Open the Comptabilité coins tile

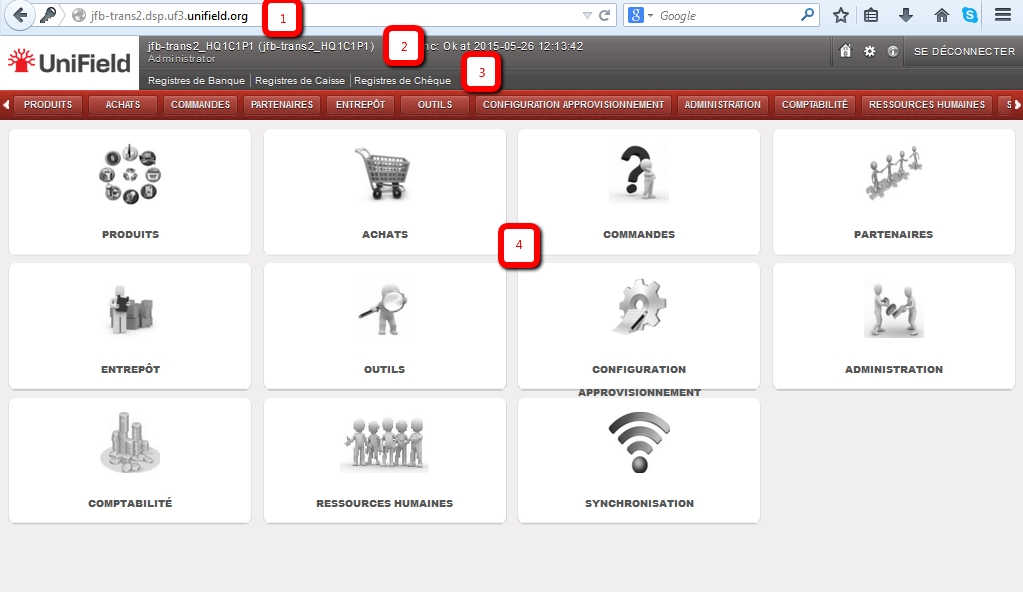click(130, 460)
